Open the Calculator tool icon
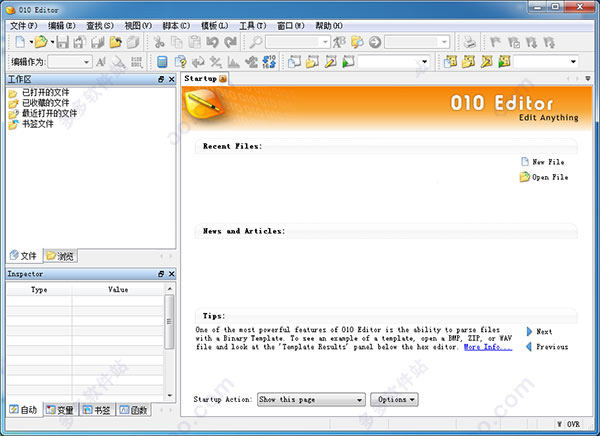The image size is (600, 436). (162, 62)
